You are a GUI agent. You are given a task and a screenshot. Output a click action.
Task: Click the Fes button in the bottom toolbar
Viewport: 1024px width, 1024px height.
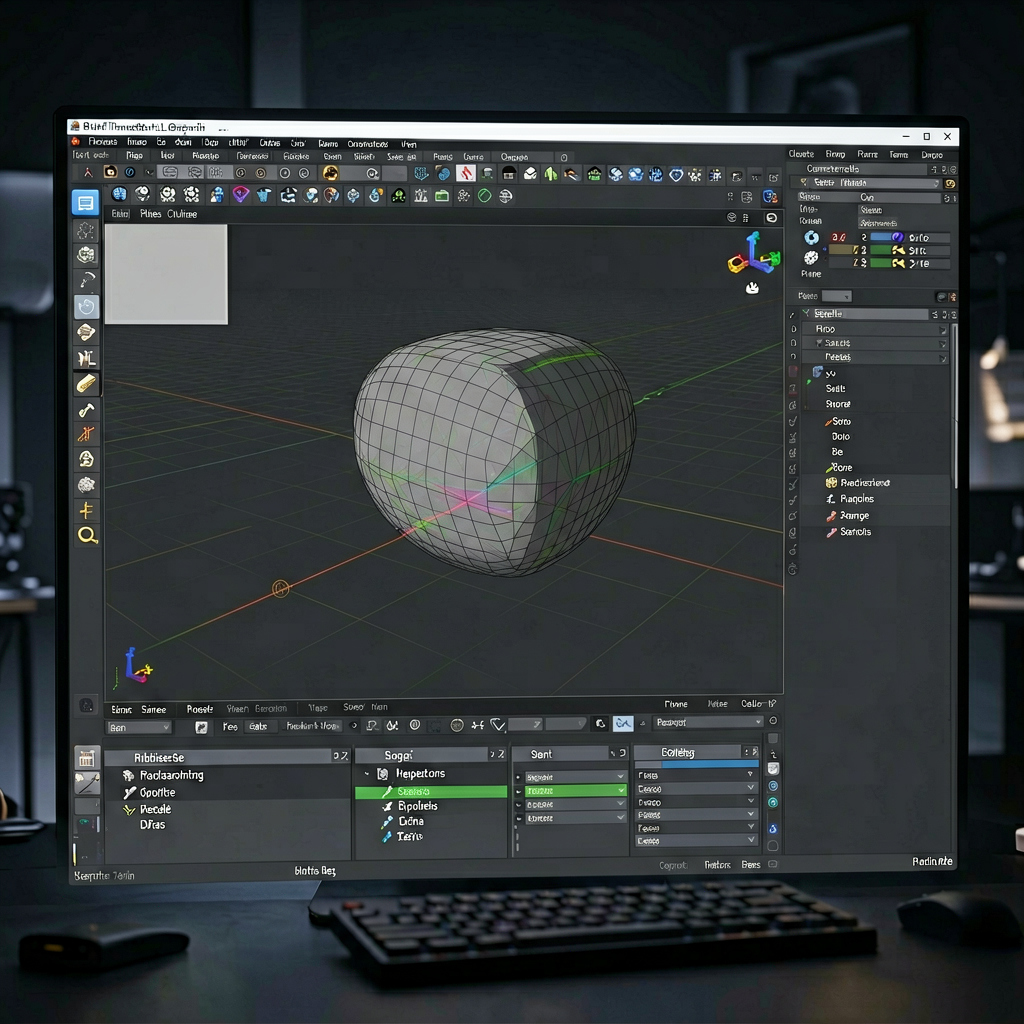(x=230, y=727)
